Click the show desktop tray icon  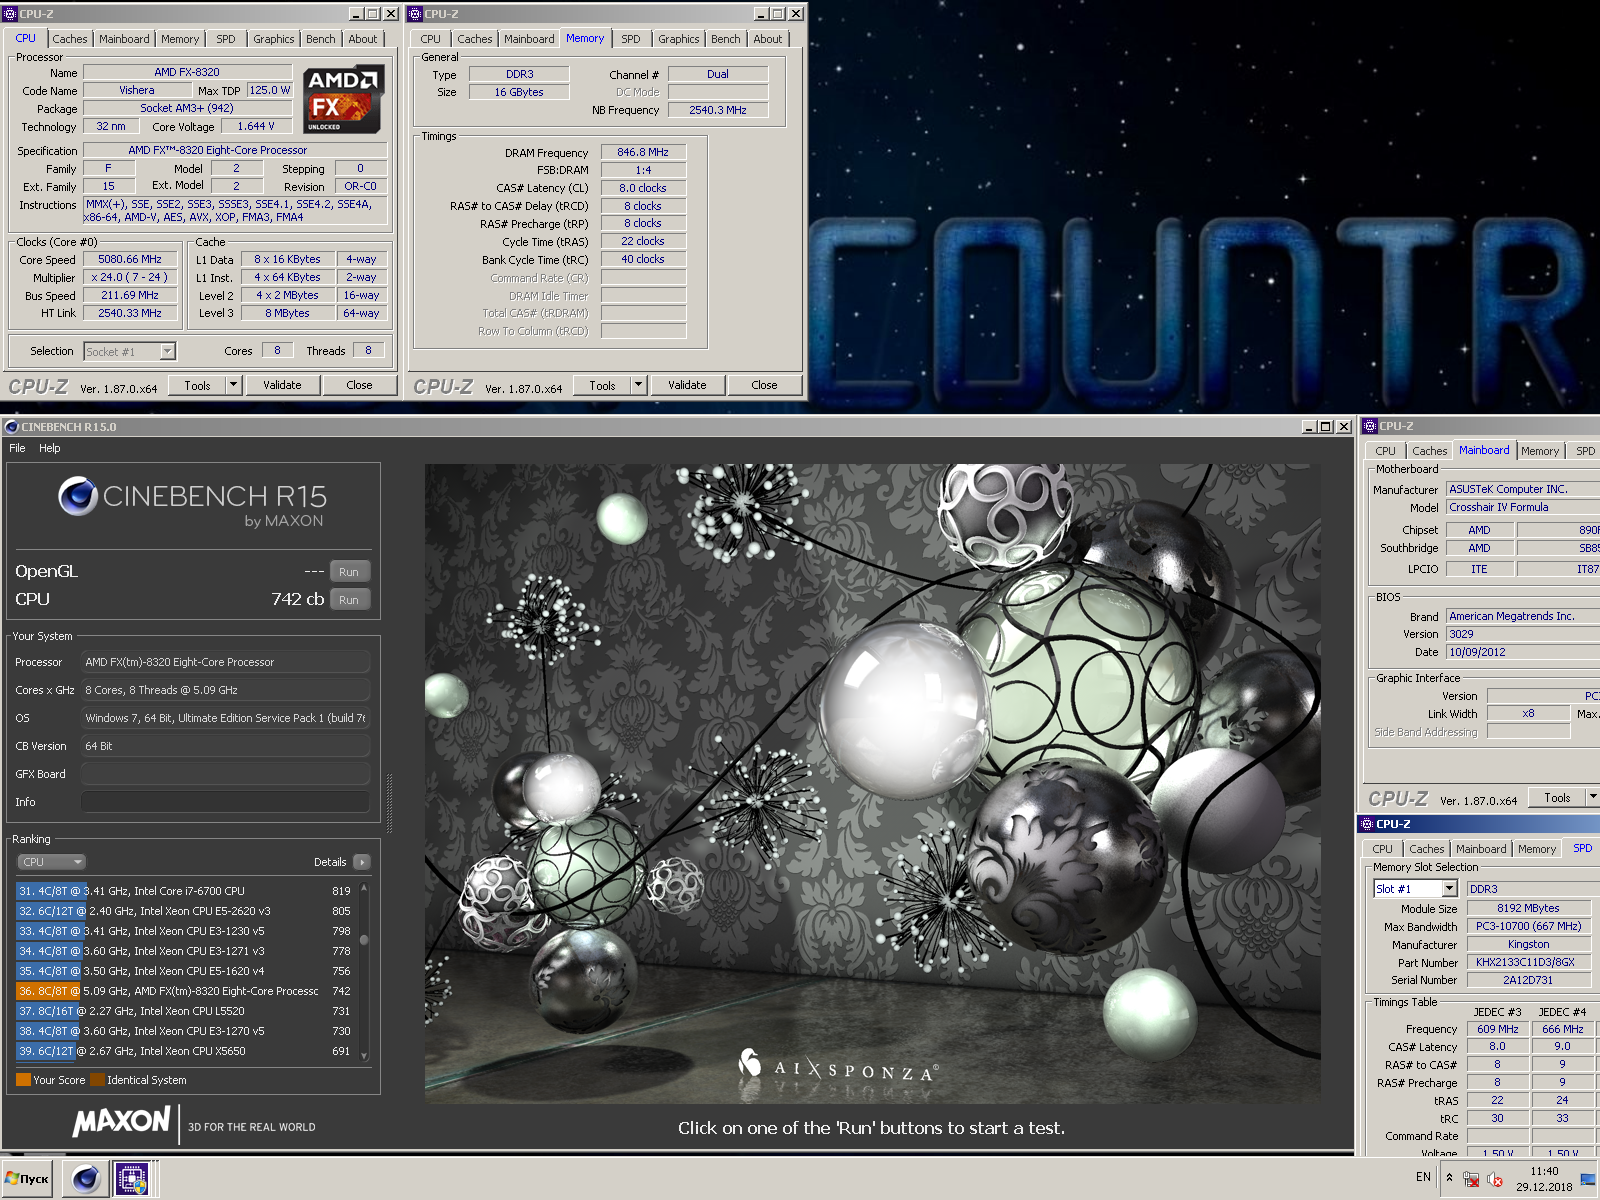[1588, 1179]
